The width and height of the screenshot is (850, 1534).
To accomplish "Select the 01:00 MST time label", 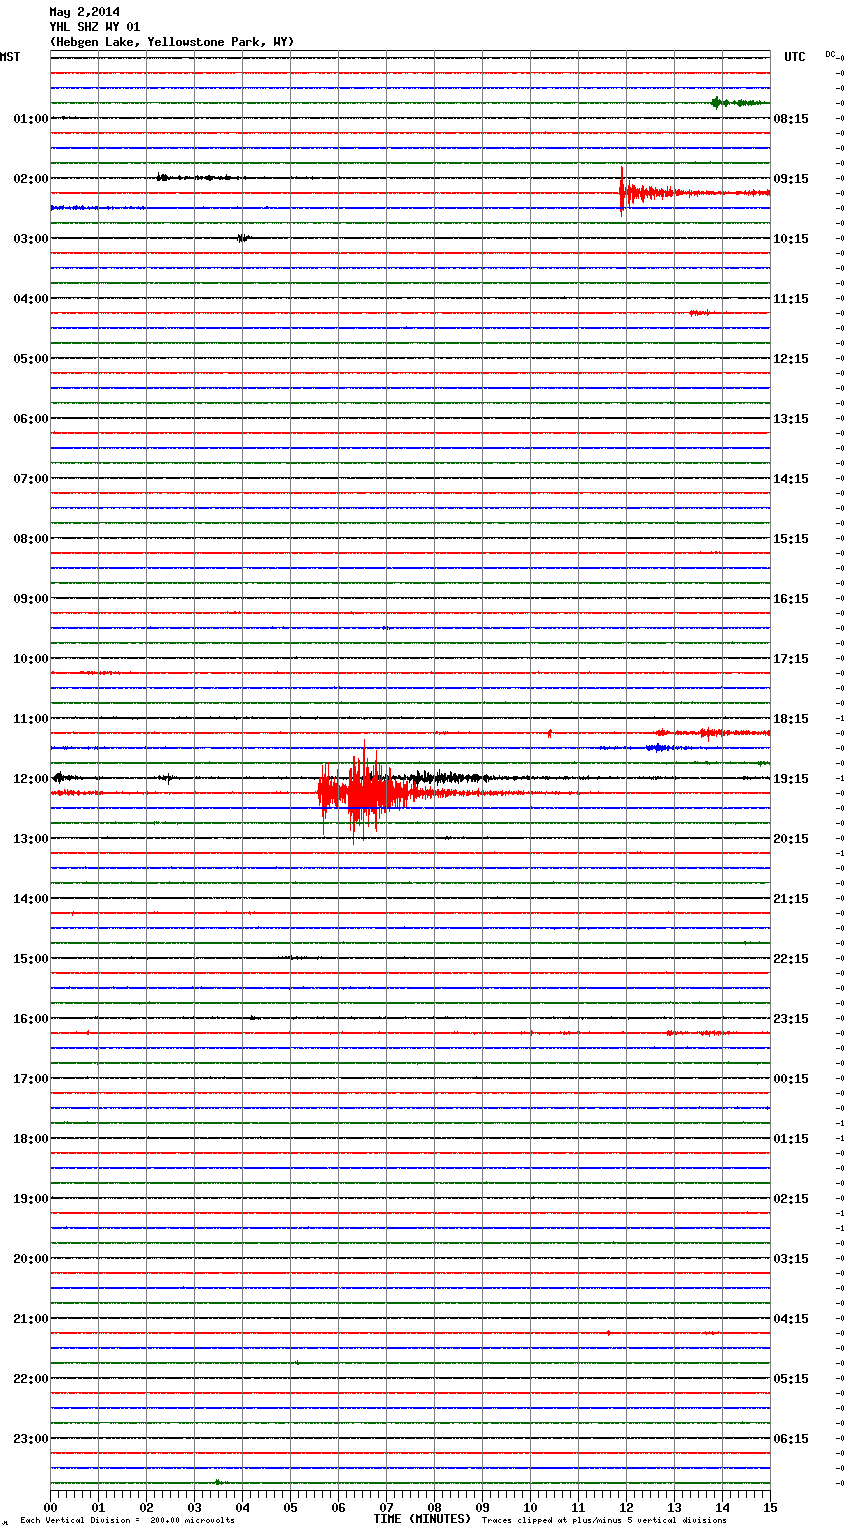I will tap(31, 119).
